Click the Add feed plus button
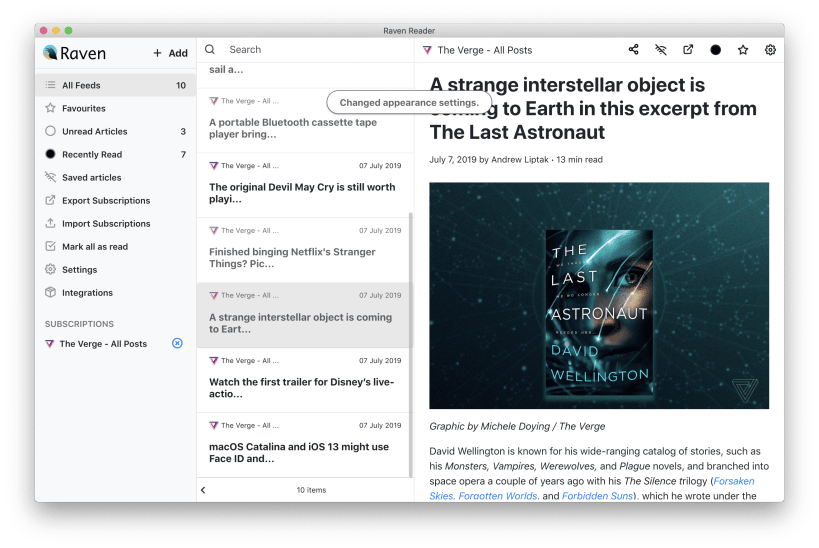 click(170, 53)
